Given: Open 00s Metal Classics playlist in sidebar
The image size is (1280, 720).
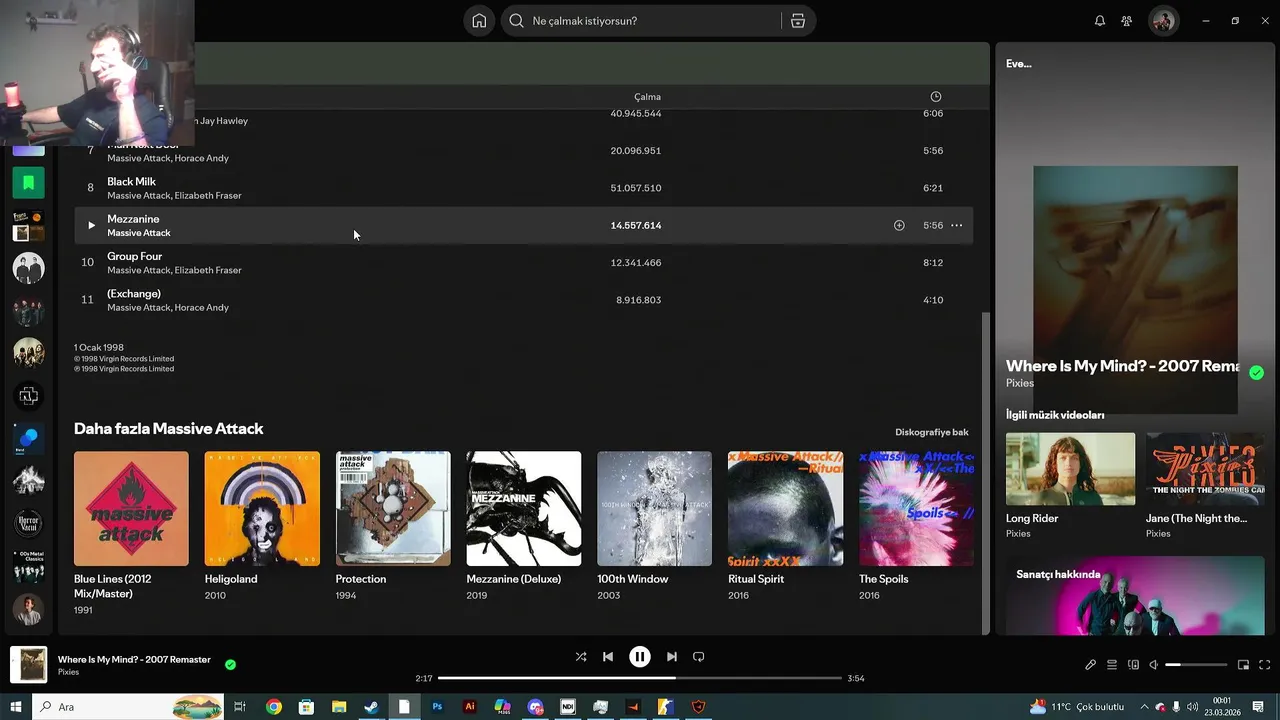Looking at the screenshot, I should [28, 566].
